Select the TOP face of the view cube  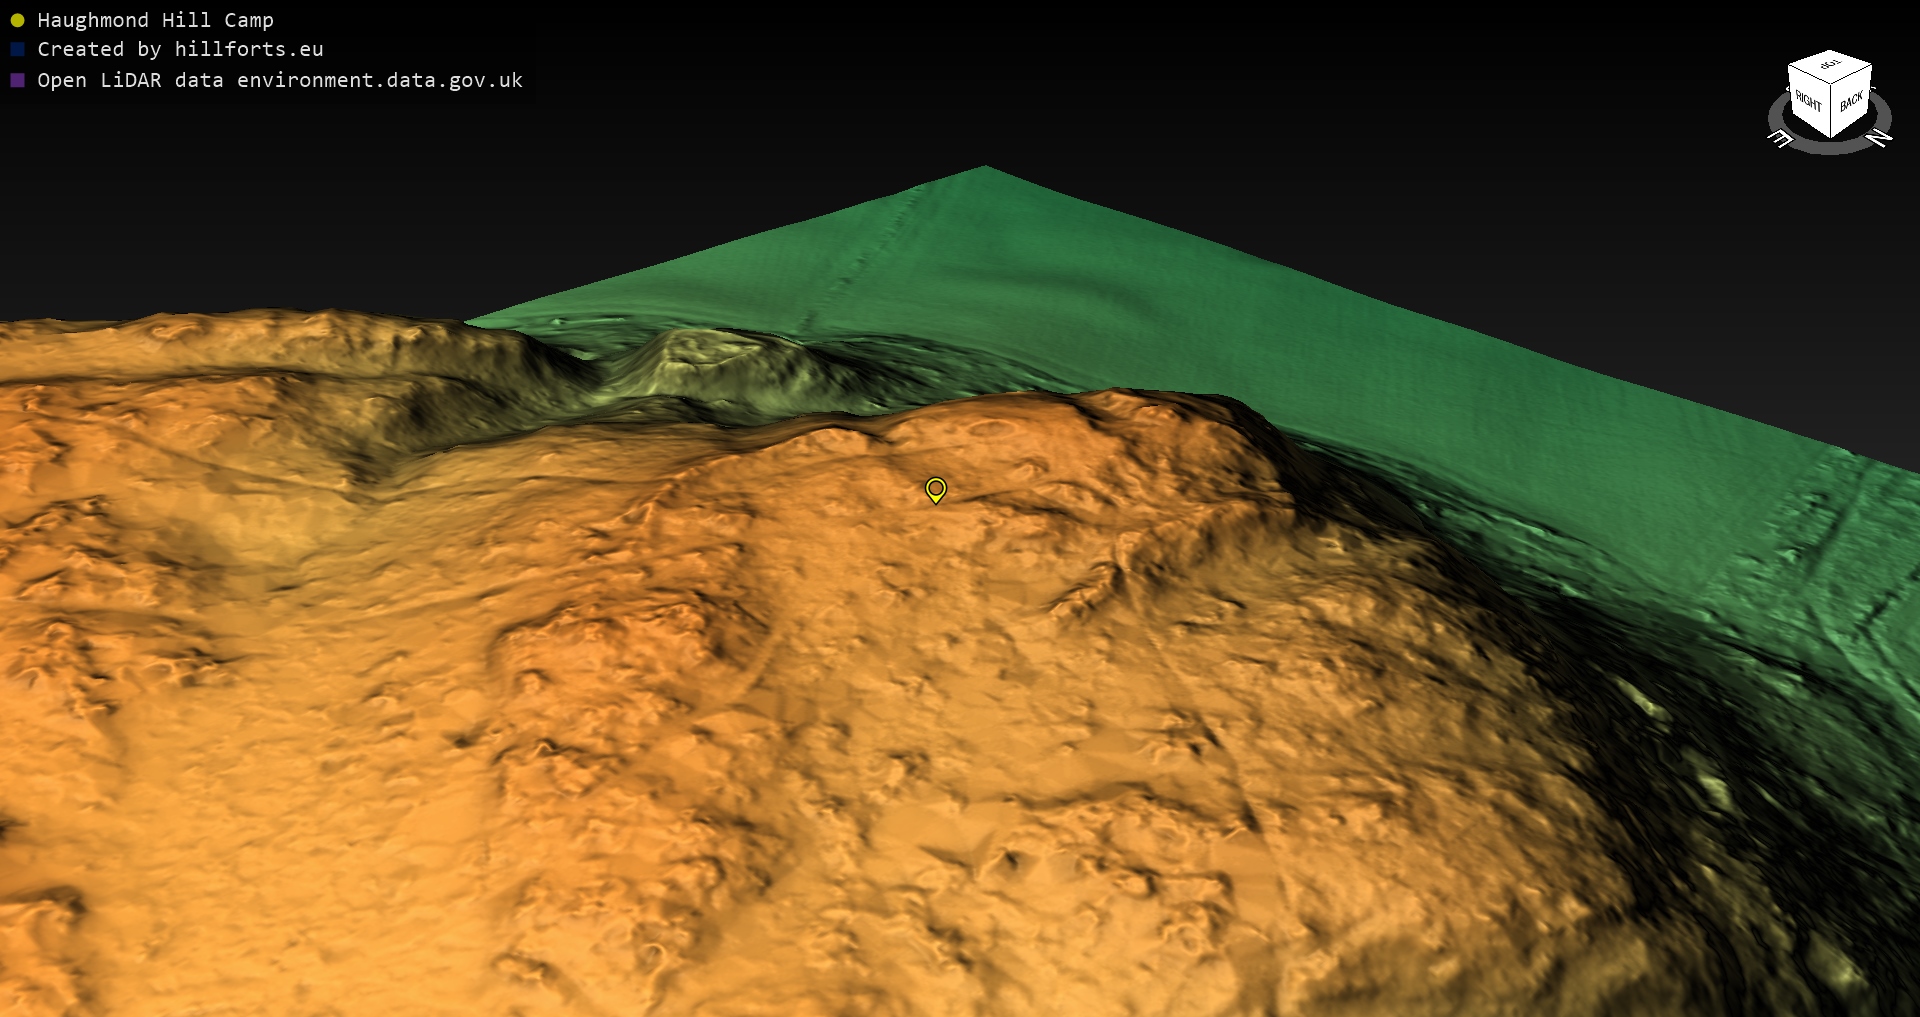click(1830, 66)
